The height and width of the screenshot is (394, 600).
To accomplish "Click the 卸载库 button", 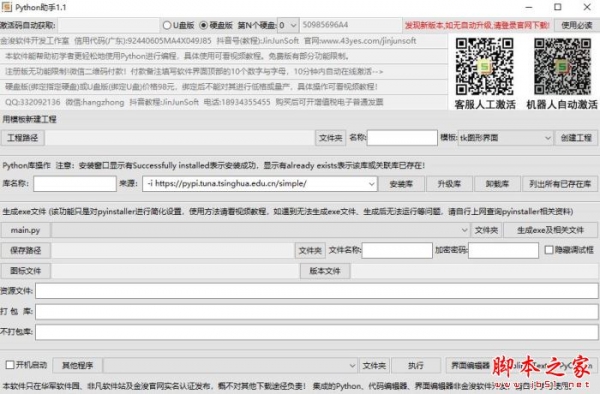I will (x=497, y=184).
